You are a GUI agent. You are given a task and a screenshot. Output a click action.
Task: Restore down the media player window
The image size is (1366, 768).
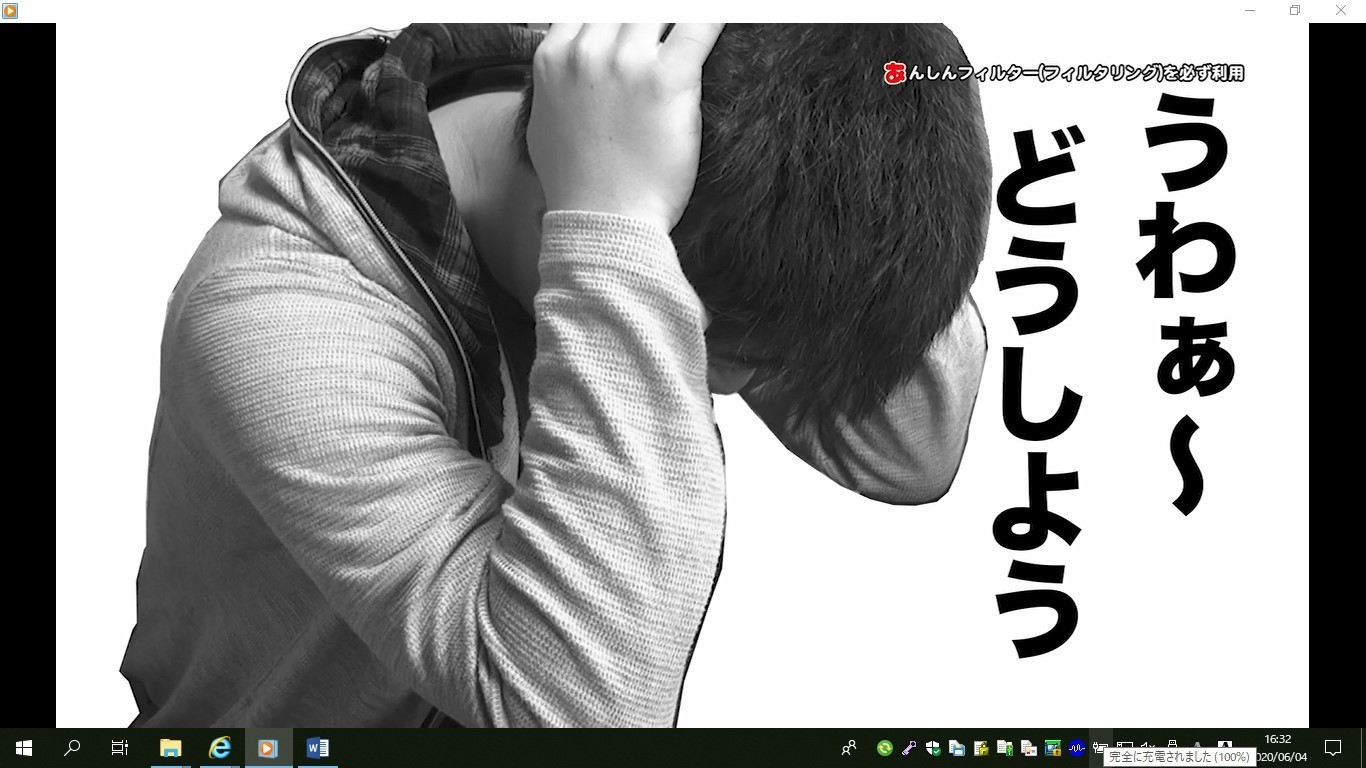(1295, 10)
